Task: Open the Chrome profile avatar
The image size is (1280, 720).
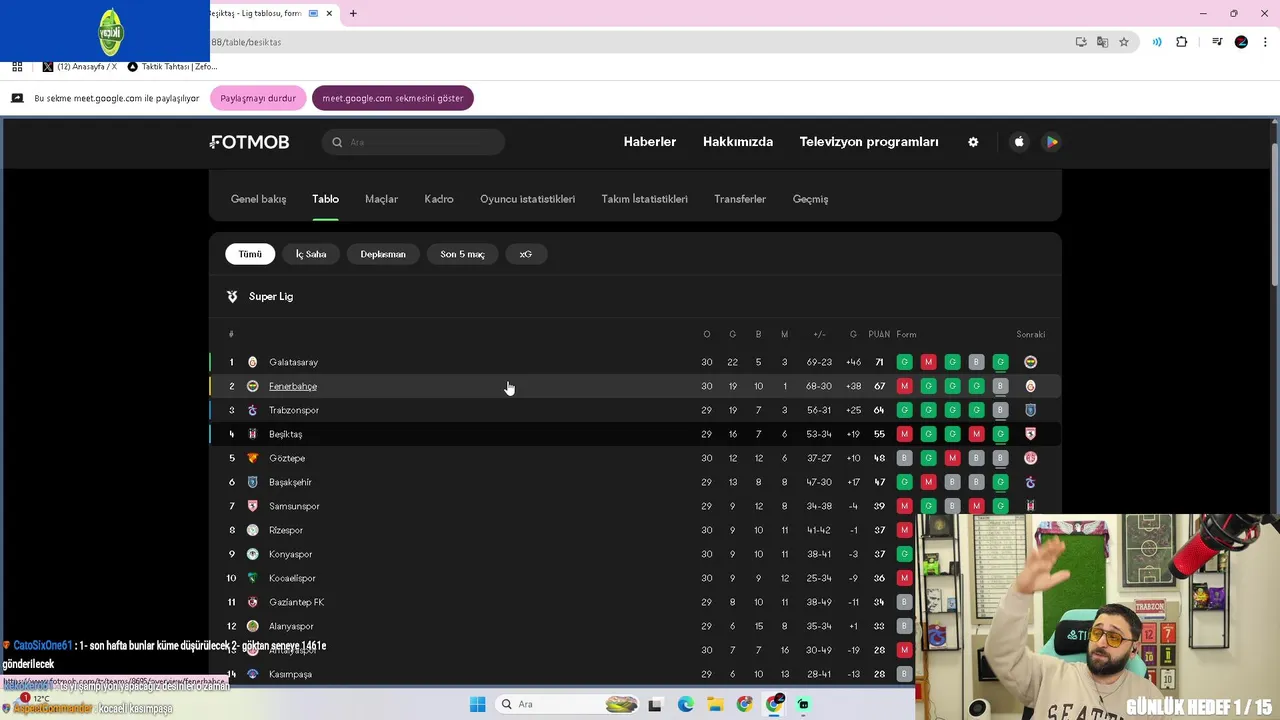Action: pos(1241,42)
